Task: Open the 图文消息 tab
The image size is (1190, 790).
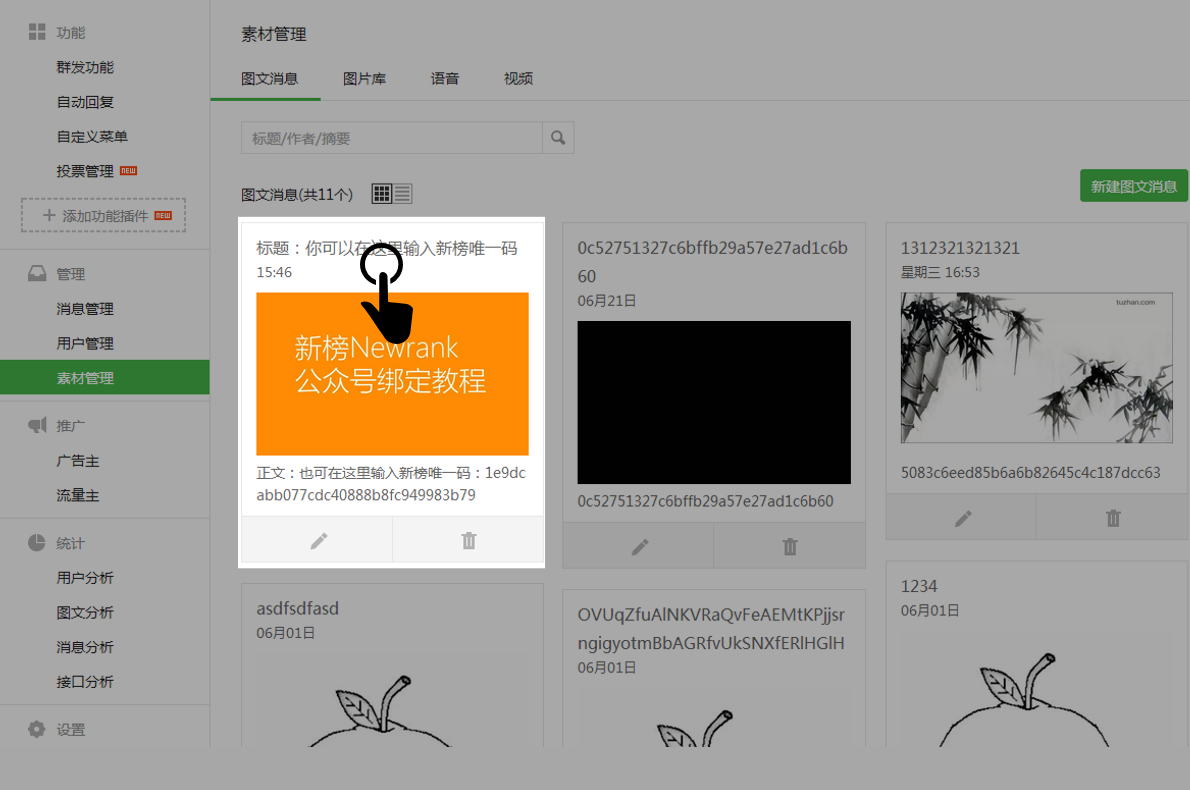Action: [269, 79]
